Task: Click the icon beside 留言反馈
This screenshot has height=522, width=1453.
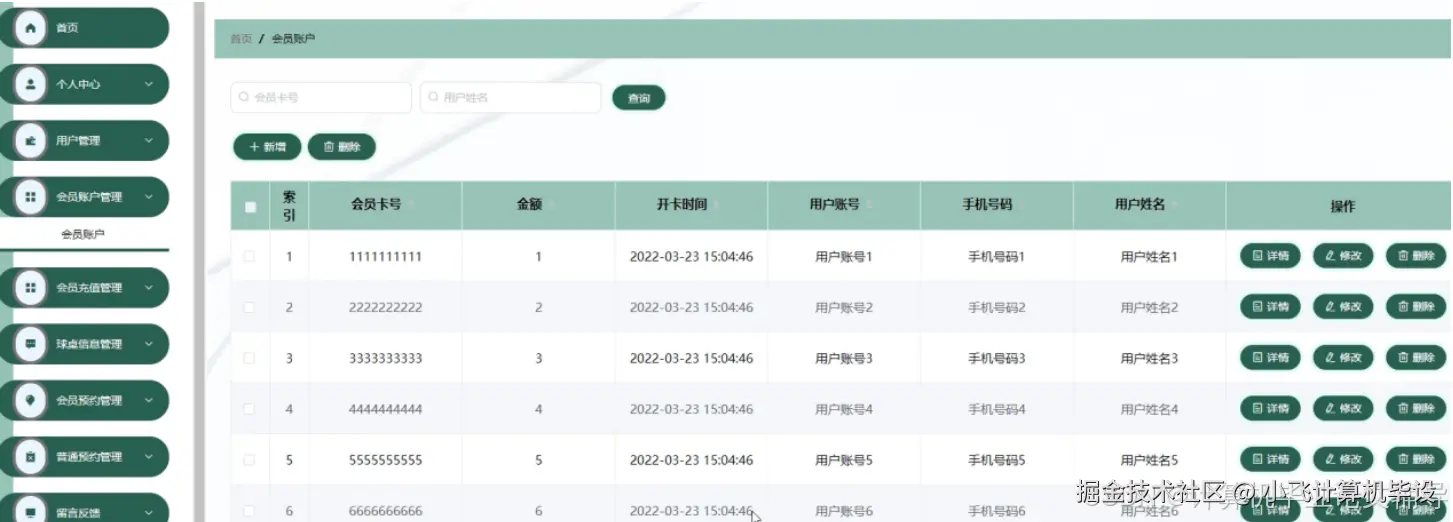Action: (x=30, y=511)
